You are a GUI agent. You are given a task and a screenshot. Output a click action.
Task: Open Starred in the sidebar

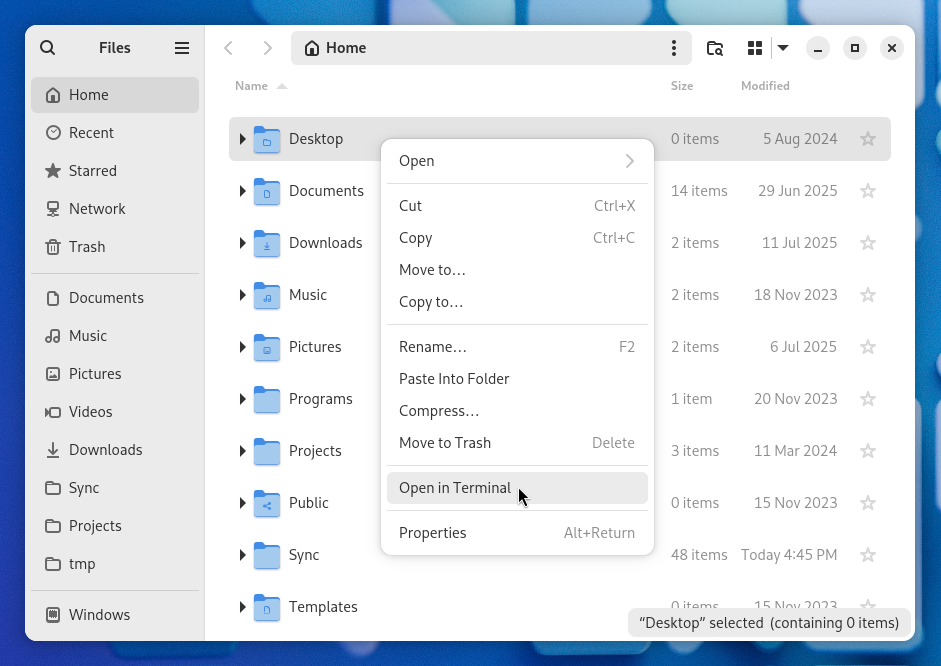(115, 171)
